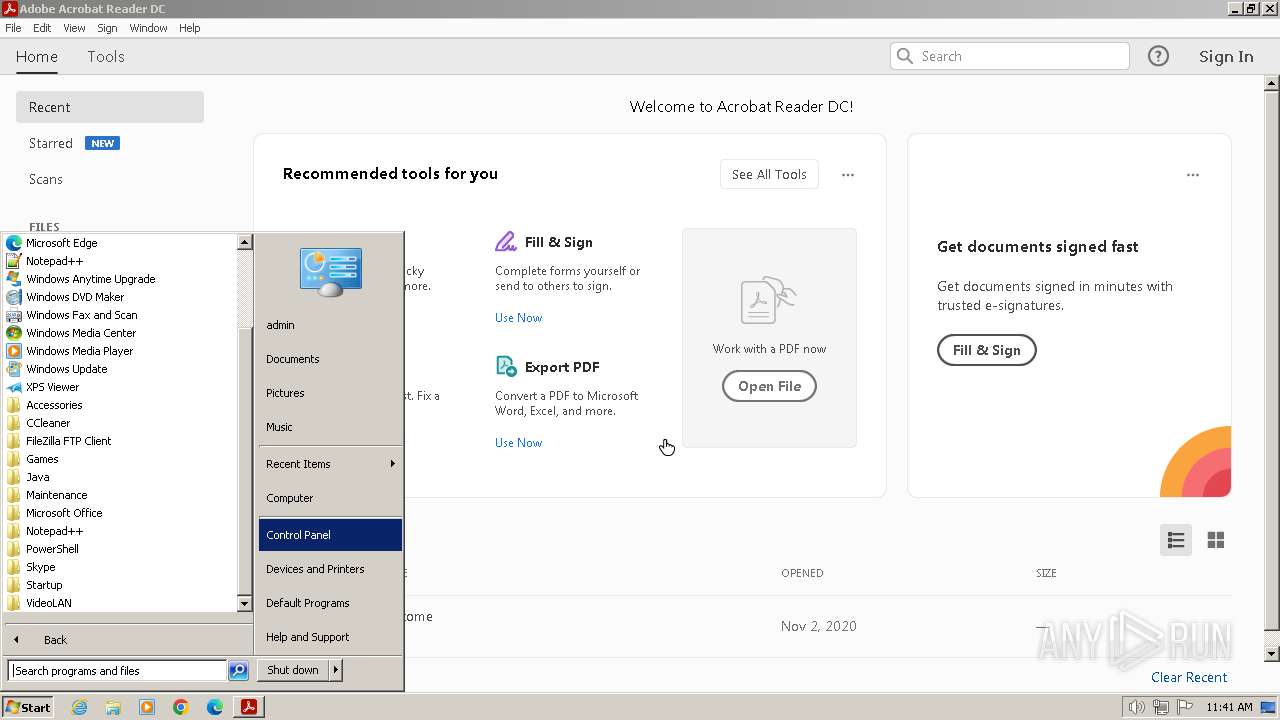Image resolution: width=1280 pixels, height=720 pixels.
Task: Expand the VideoLAN folder
Action: 48,603
